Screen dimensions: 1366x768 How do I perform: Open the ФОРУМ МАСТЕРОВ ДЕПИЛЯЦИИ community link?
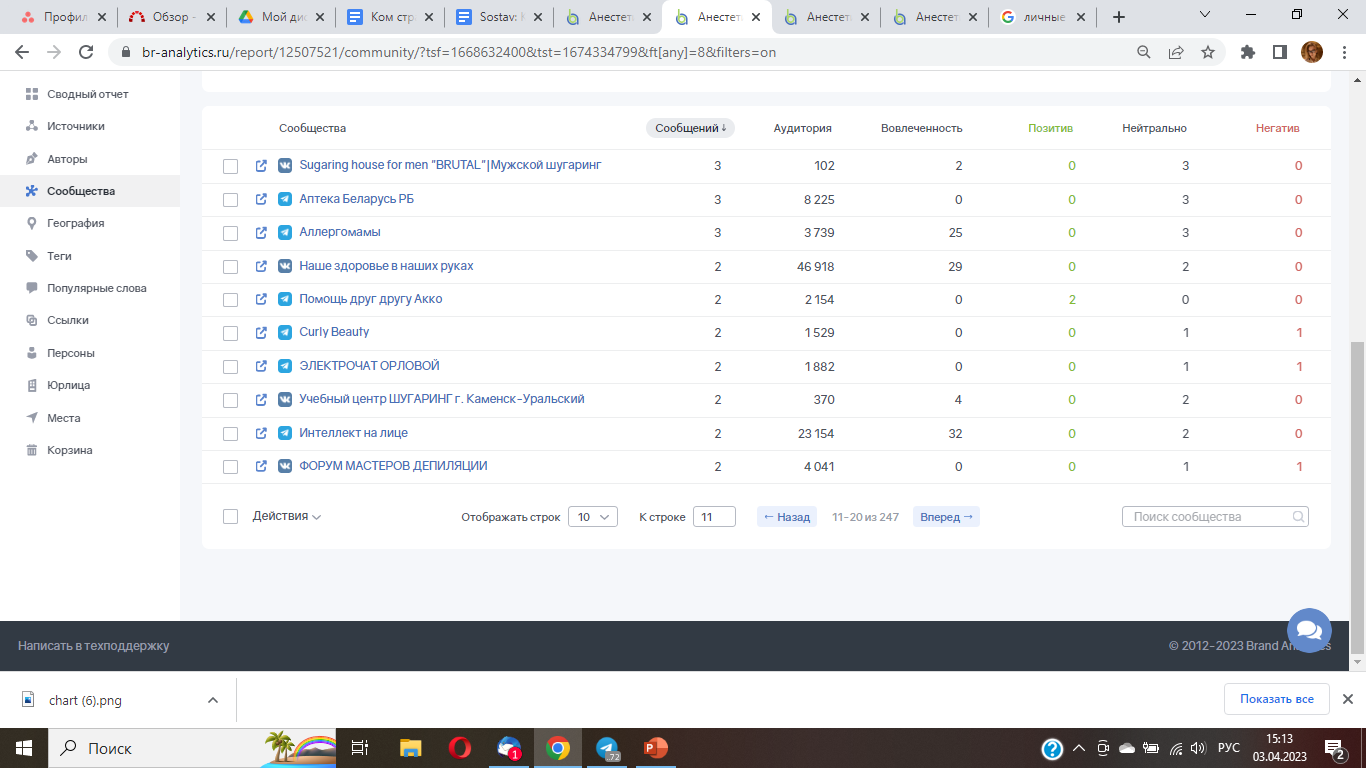pyautogui.click(x=393, y=466)
